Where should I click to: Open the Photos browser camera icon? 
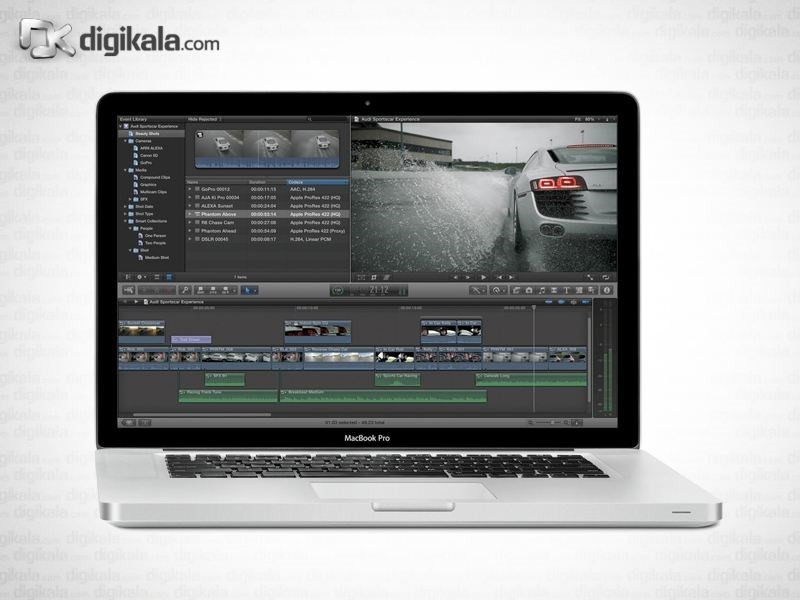(529, 289)
